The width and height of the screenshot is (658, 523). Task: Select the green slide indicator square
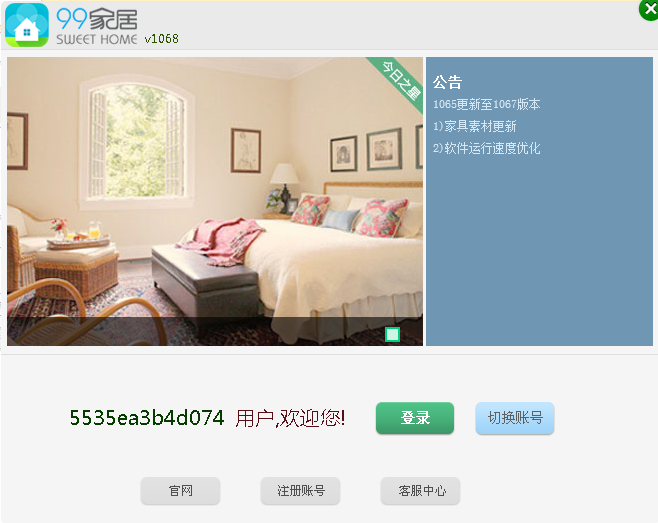[392, 335]
